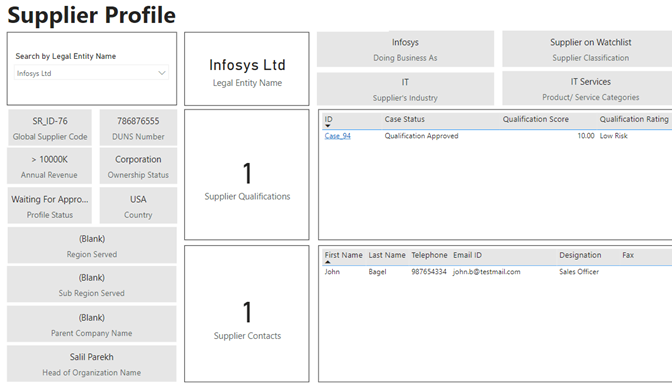Click the IT Supplier's Industry card
The image size is (672, 383).
(405, 89)
